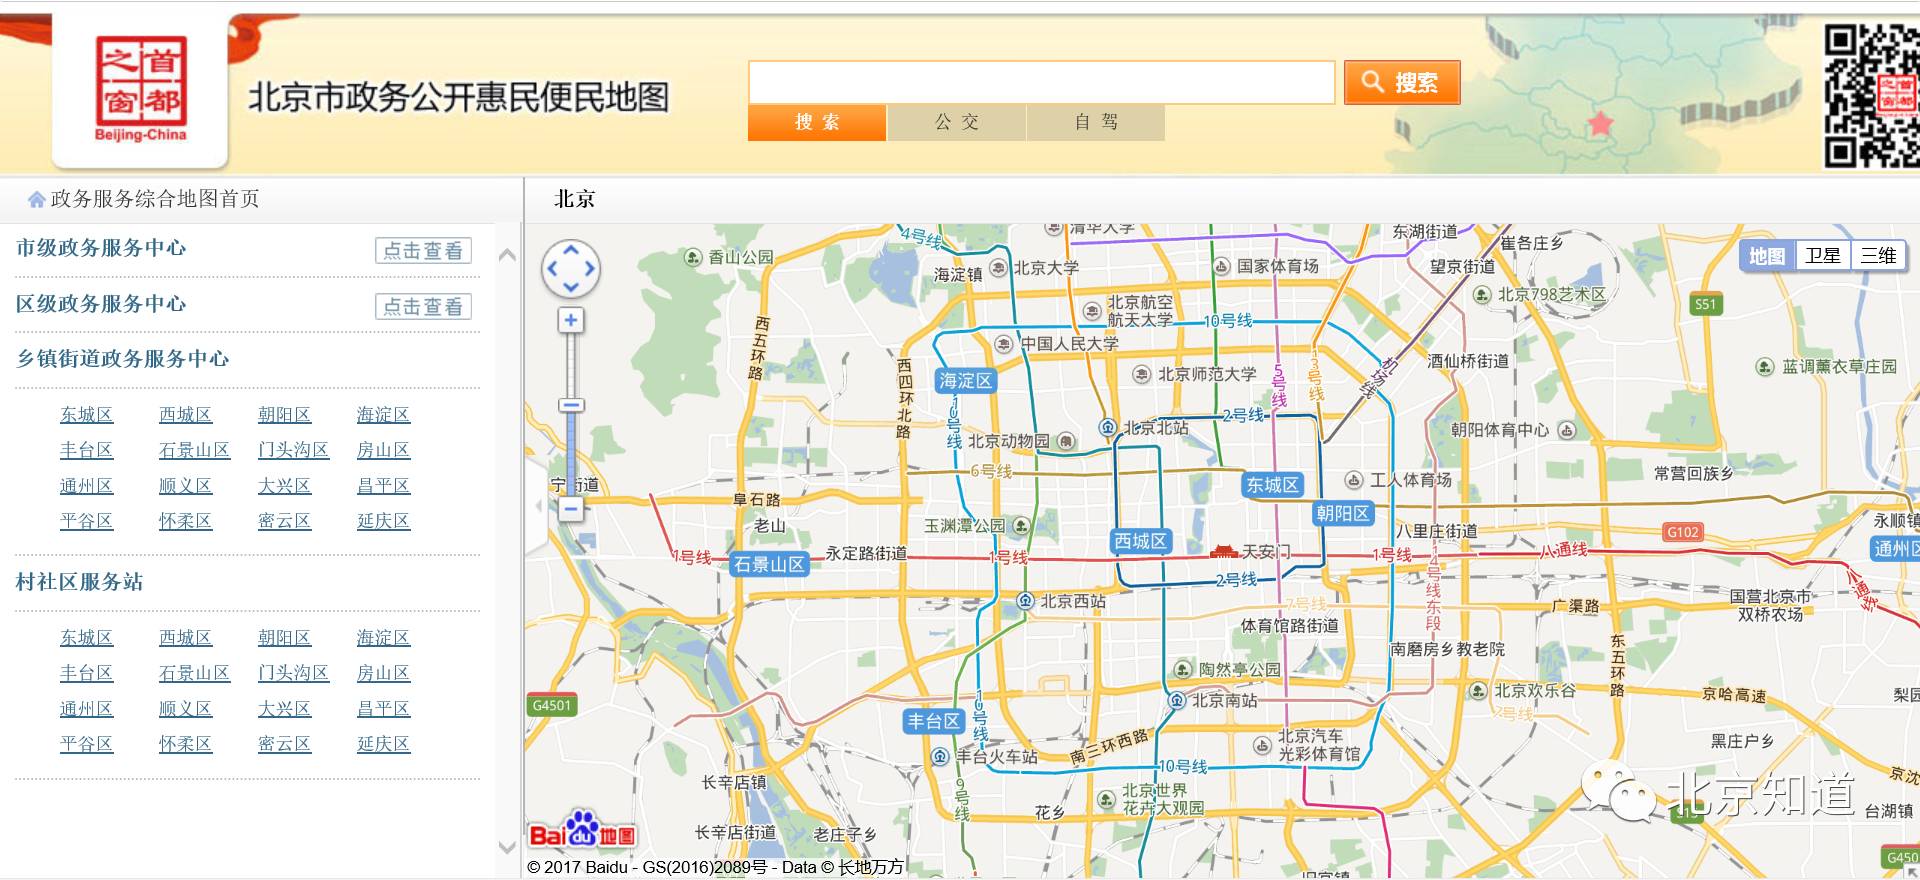Click the 北京动物园 marker icon
The width and height of the screenshot is (1920, 880).
(1066, 441)
